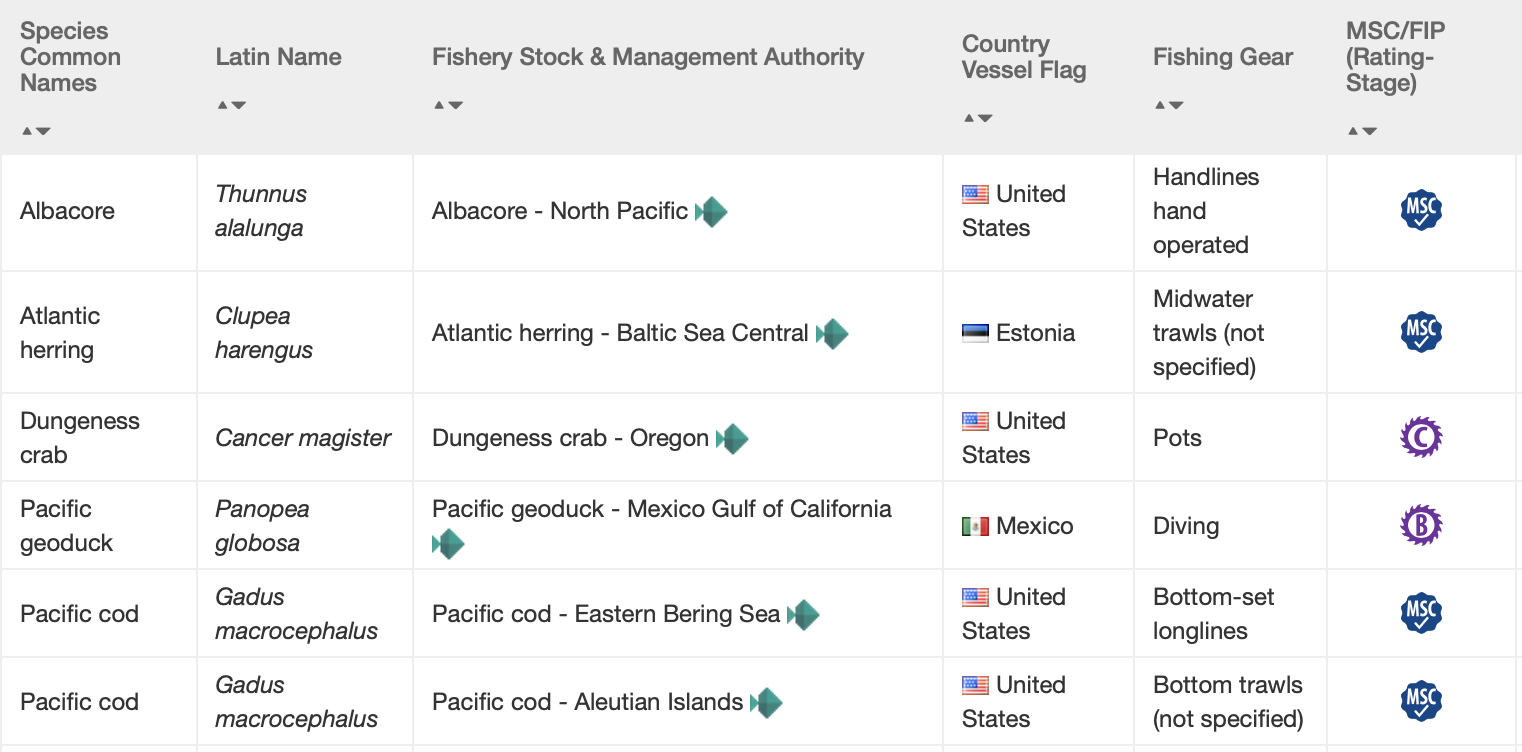
Task: Open Albacore - North Pacific stock entry
Action: [x=559, y=211]
